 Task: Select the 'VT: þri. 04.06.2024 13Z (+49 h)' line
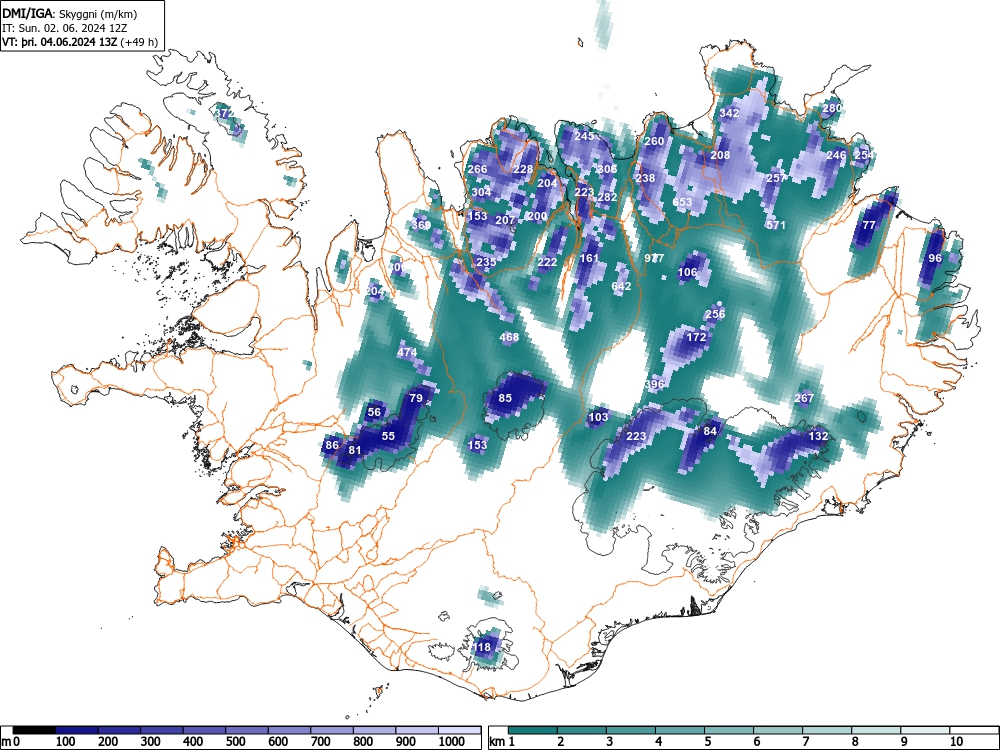[x=80, y=42]
